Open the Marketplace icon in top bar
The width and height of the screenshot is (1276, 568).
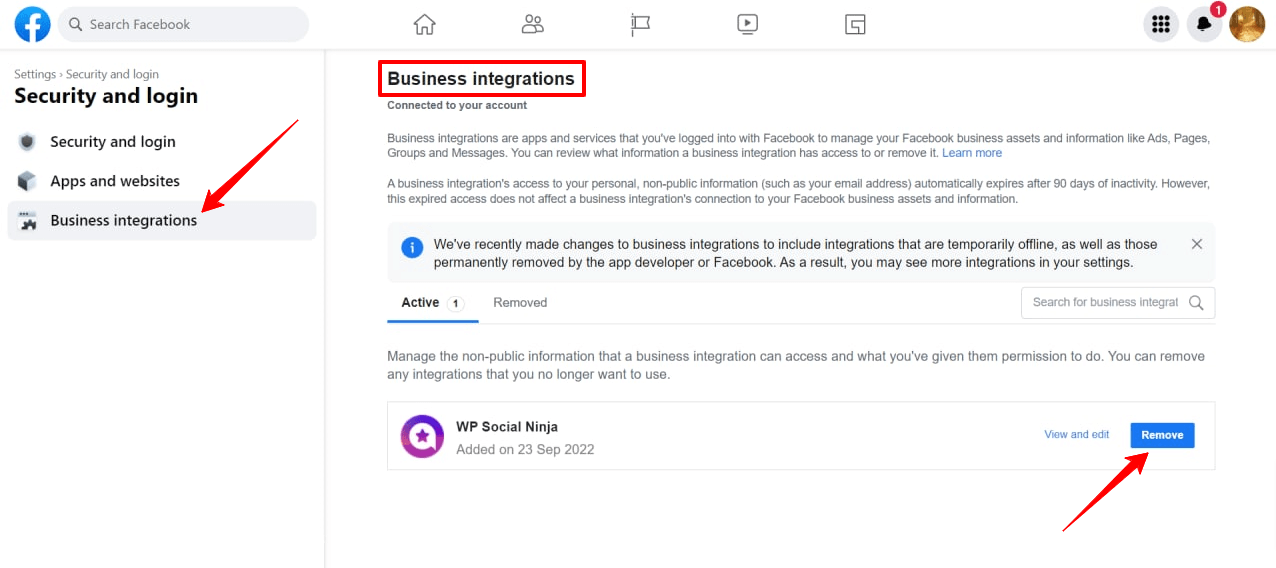855,25
